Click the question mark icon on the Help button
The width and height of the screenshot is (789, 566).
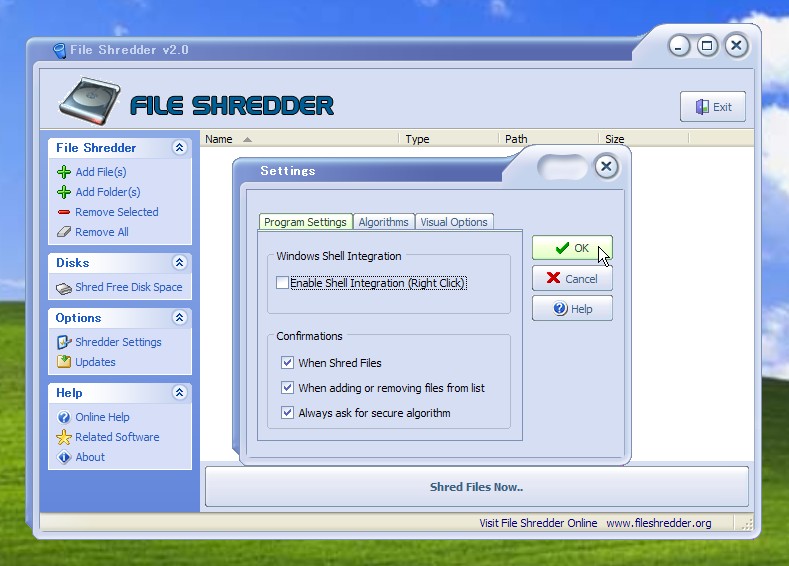560,308
